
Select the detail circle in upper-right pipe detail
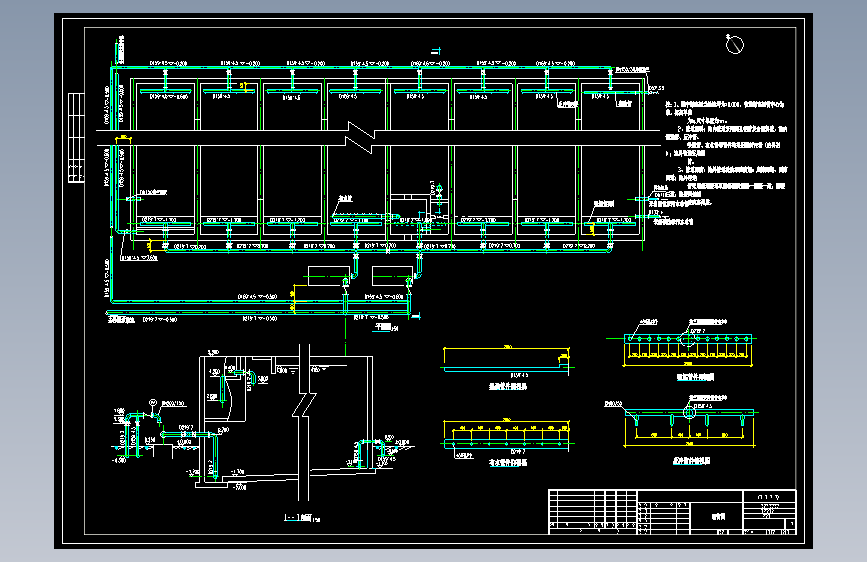[x=688, y=338]
